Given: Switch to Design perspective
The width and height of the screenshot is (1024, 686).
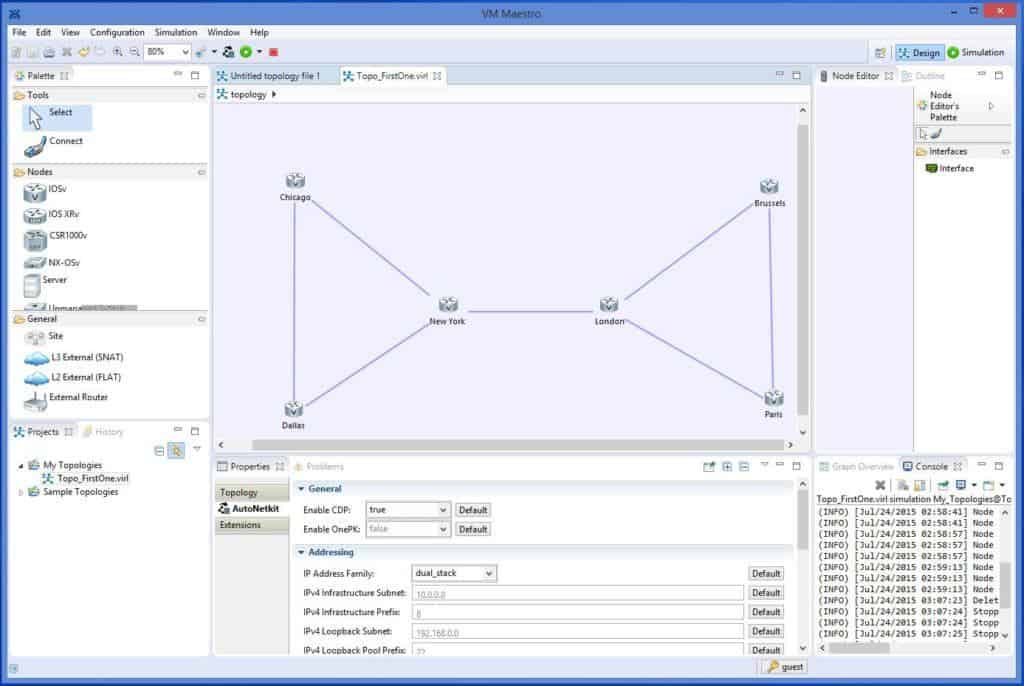Looking at the screenshot, I should tap(919, 53).
